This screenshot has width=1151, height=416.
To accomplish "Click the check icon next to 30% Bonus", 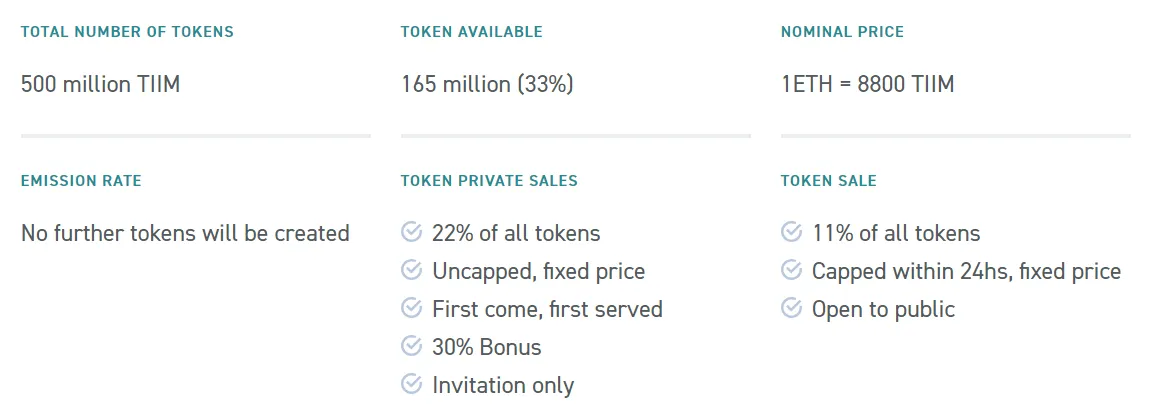I will 411,346.
